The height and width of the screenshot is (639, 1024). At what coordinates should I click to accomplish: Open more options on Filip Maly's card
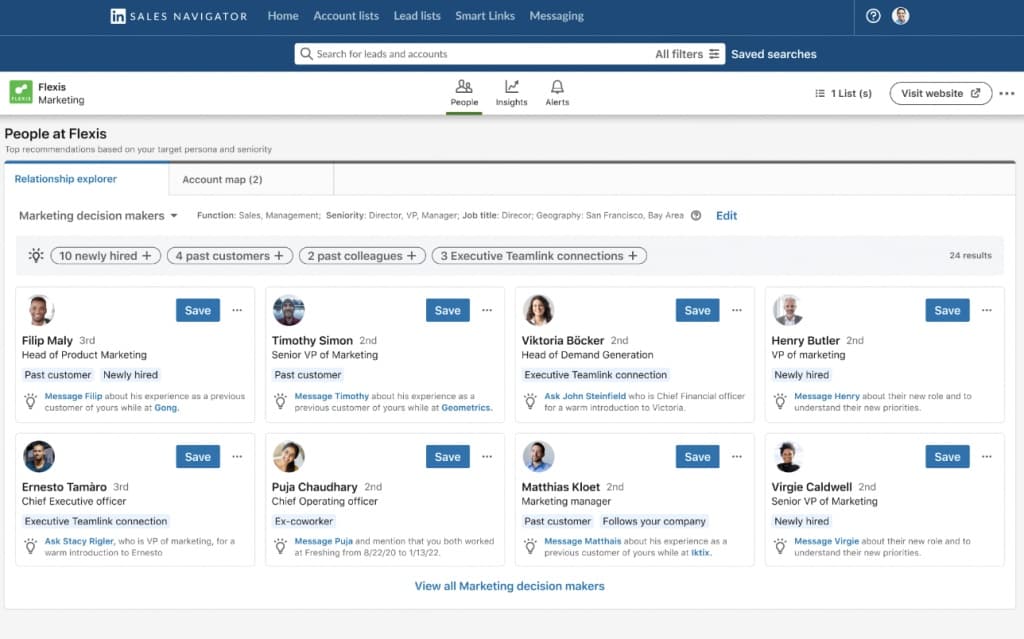237,310
